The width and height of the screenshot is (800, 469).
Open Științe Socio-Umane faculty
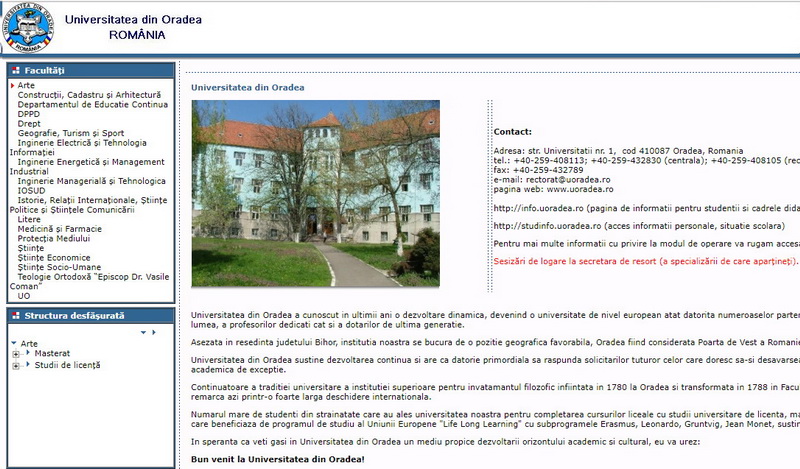[59, 267]
